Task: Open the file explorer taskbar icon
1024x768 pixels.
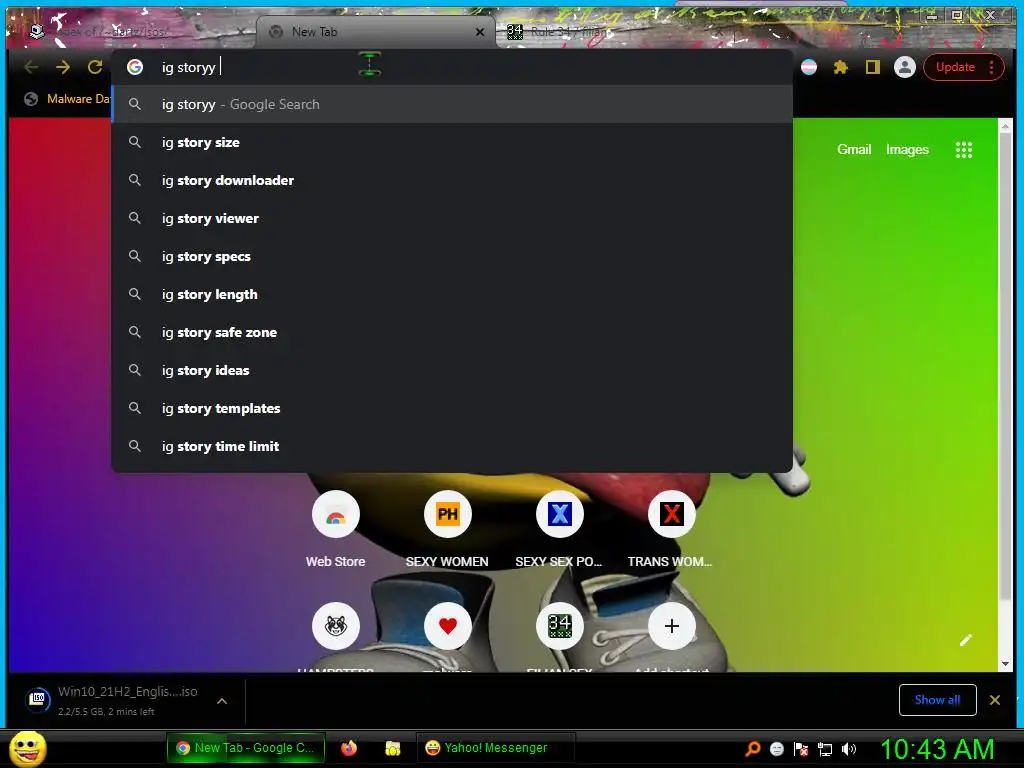Action: [x=392, y=748]
